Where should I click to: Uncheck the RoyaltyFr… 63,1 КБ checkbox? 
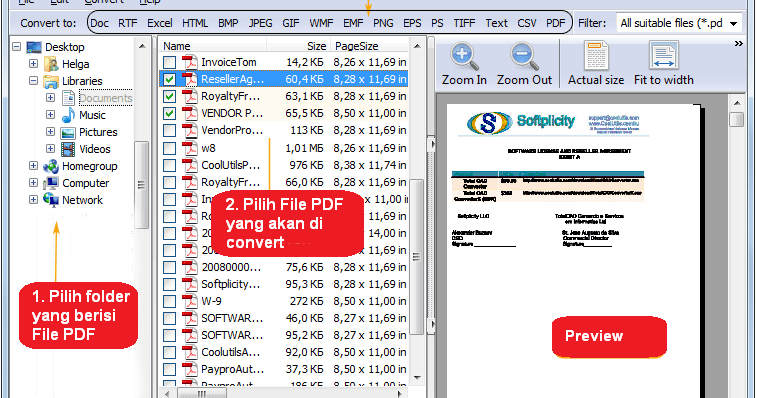(x=169, y=97)
